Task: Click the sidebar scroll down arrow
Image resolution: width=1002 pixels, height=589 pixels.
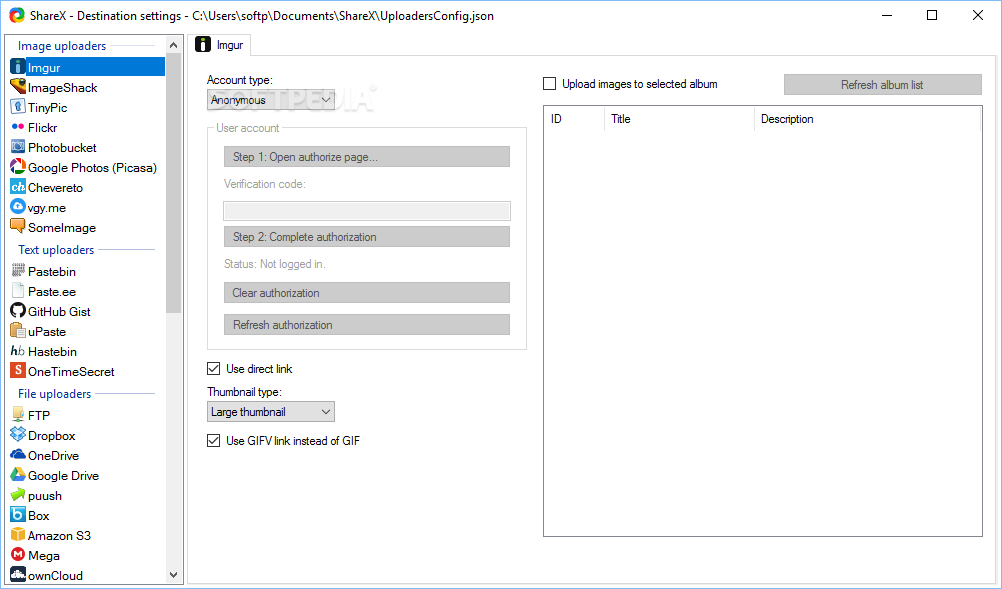Action: [x=173, y=575]
